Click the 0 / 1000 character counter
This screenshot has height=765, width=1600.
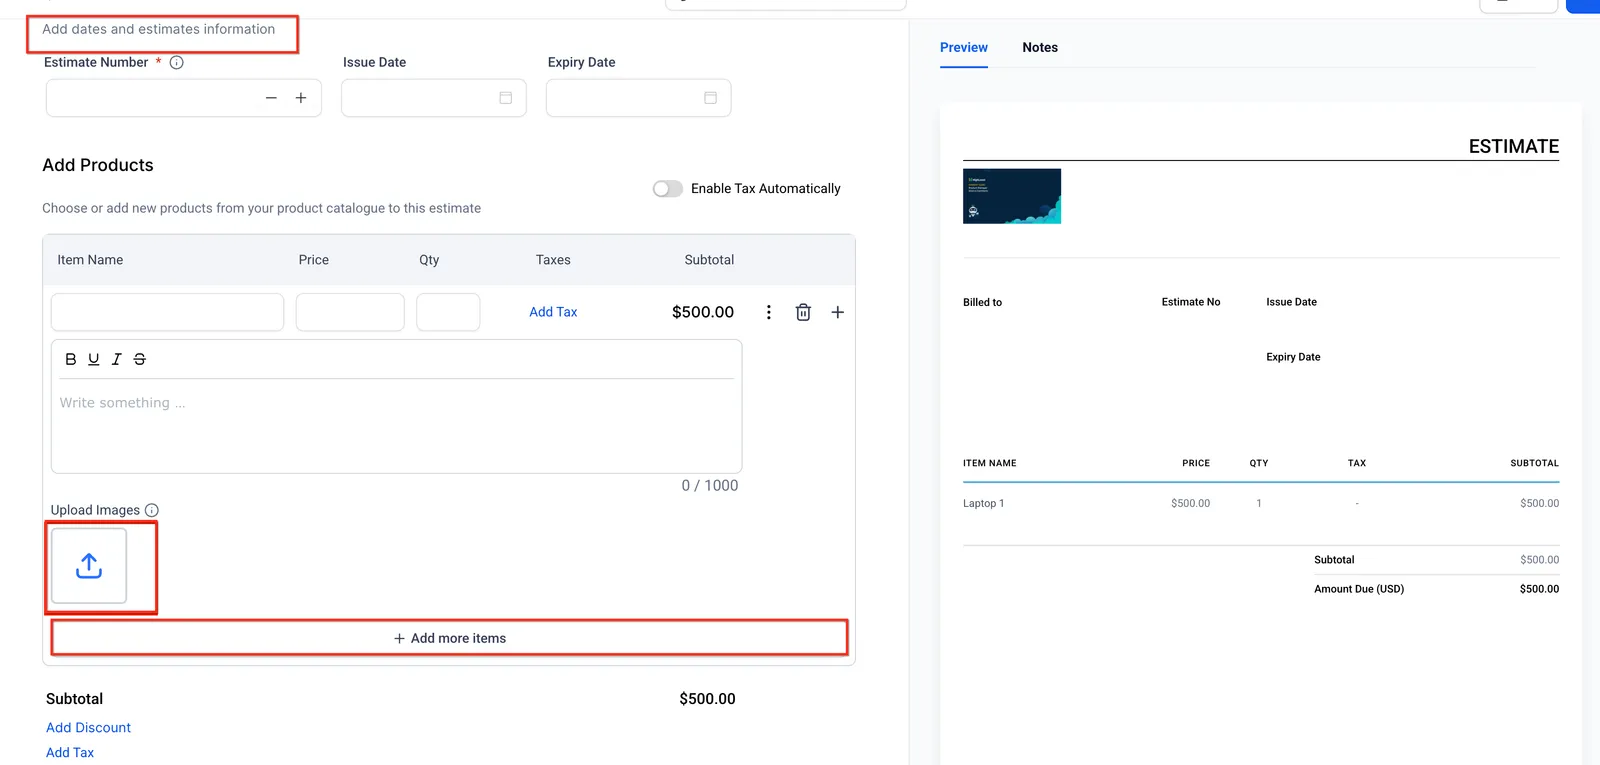[710, 486]
